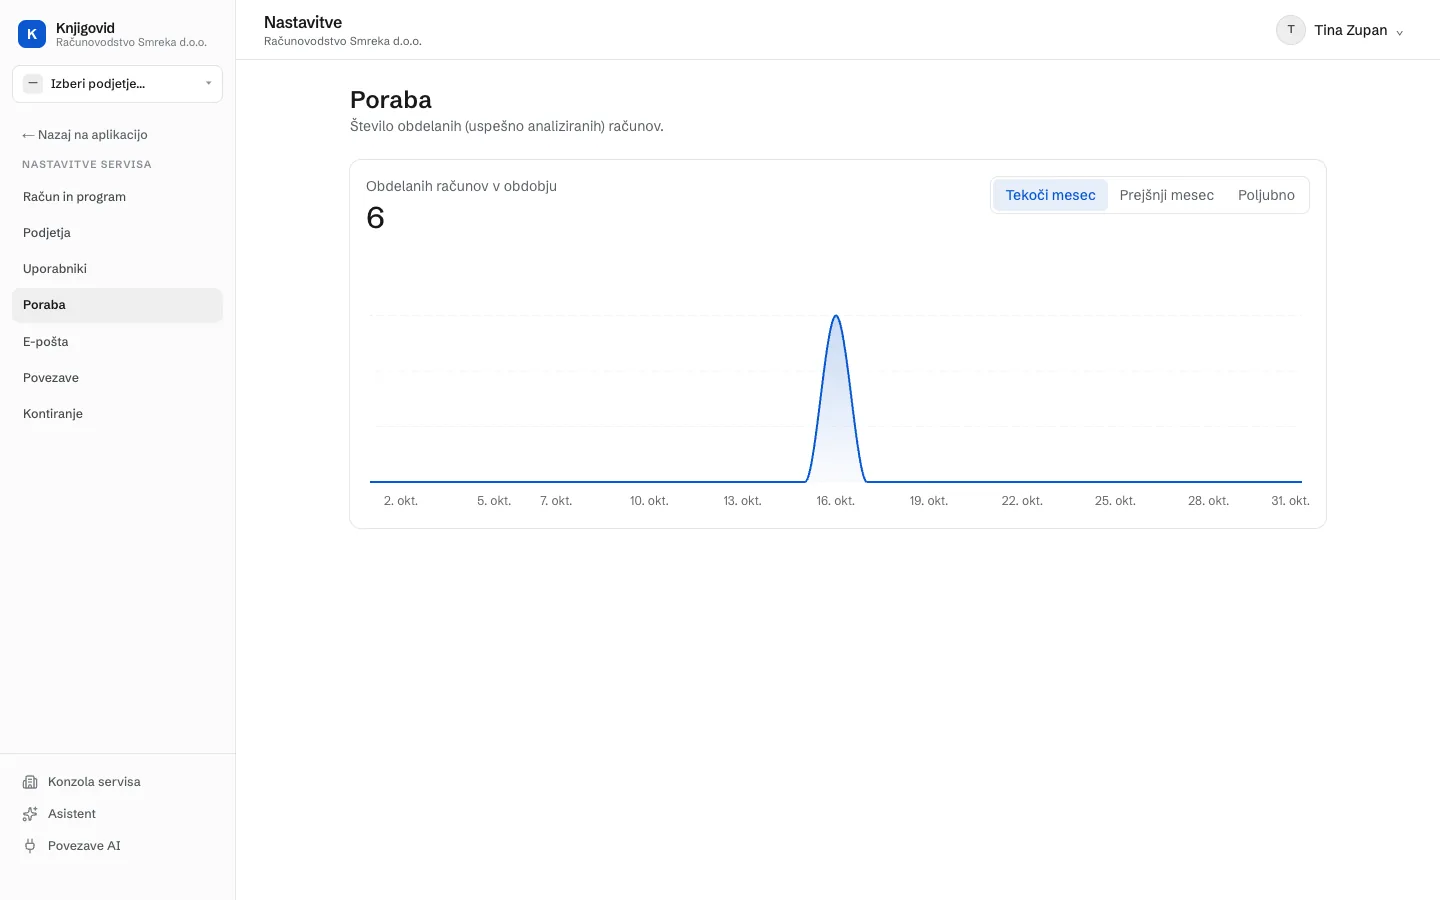Click the caret arrow in company selector
1440x900 pixels.
click(x=208, y=84)
